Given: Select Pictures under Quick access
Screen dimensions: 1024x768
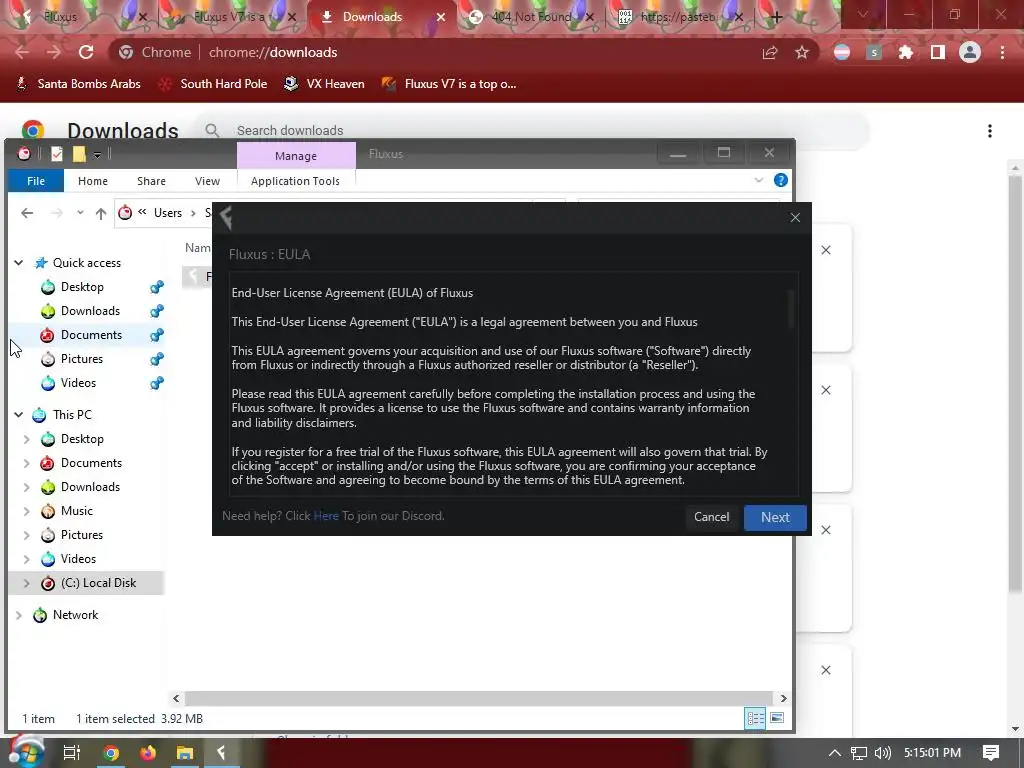Looking at the screenshot, I should (x=82, y=359).
